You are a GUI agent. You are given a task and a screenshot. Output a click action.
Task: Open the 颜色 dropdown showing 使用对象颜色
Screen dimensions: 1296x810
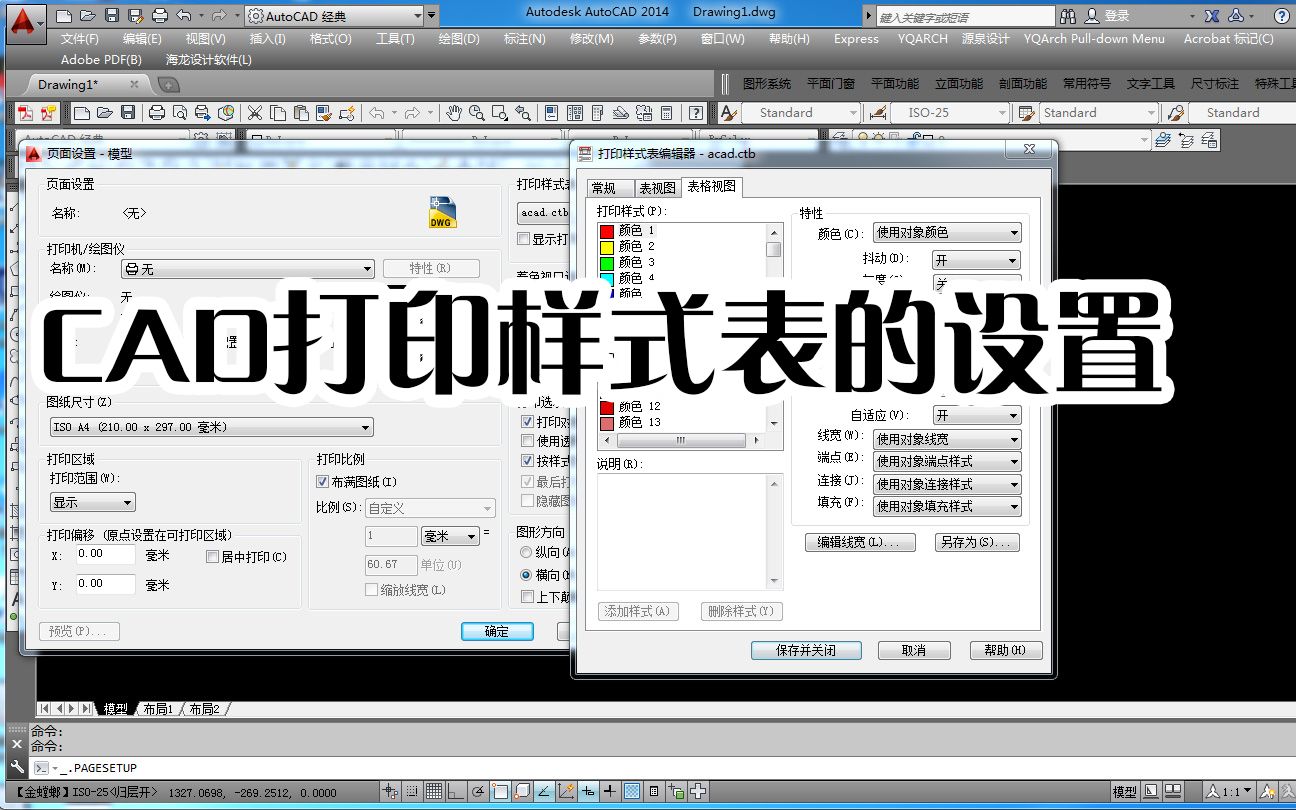pyautogui.click(x=947, y=233)
